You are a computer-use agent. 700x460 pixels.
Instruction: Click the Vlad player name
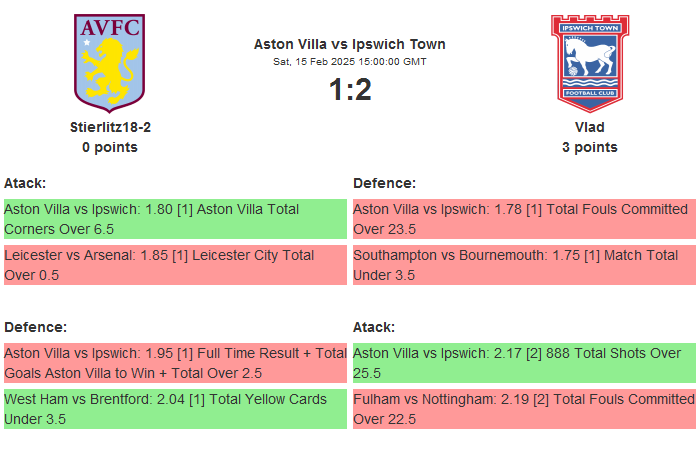click(589, 127)
